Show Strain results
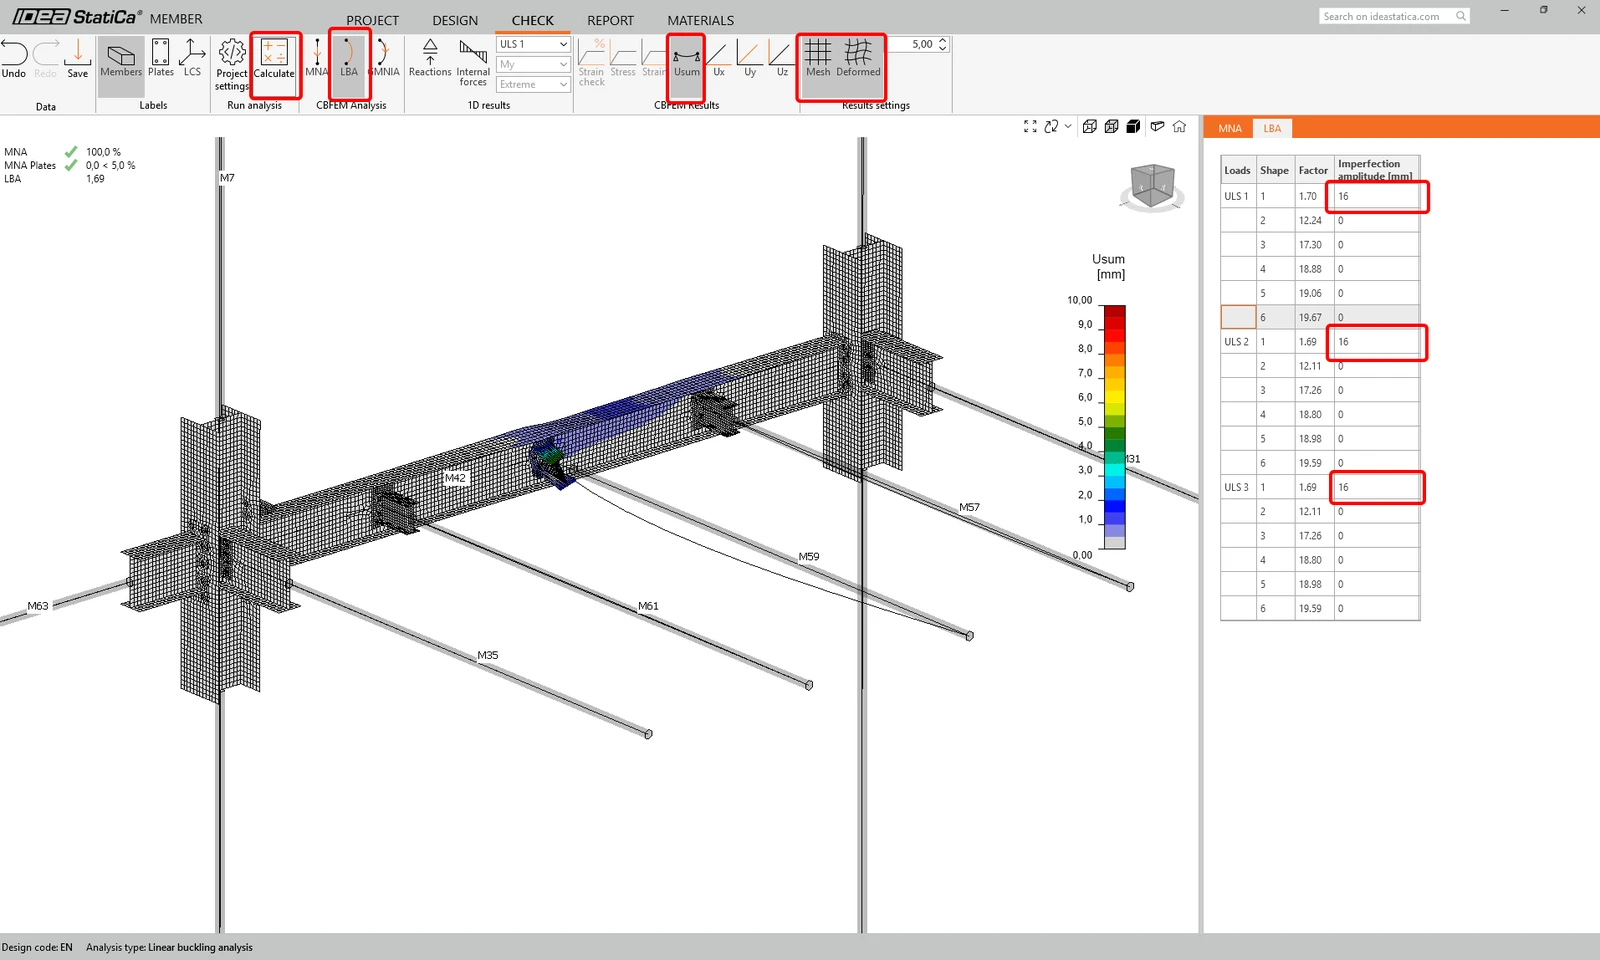This screenshot has height=960, width=1600. (654, 58)
